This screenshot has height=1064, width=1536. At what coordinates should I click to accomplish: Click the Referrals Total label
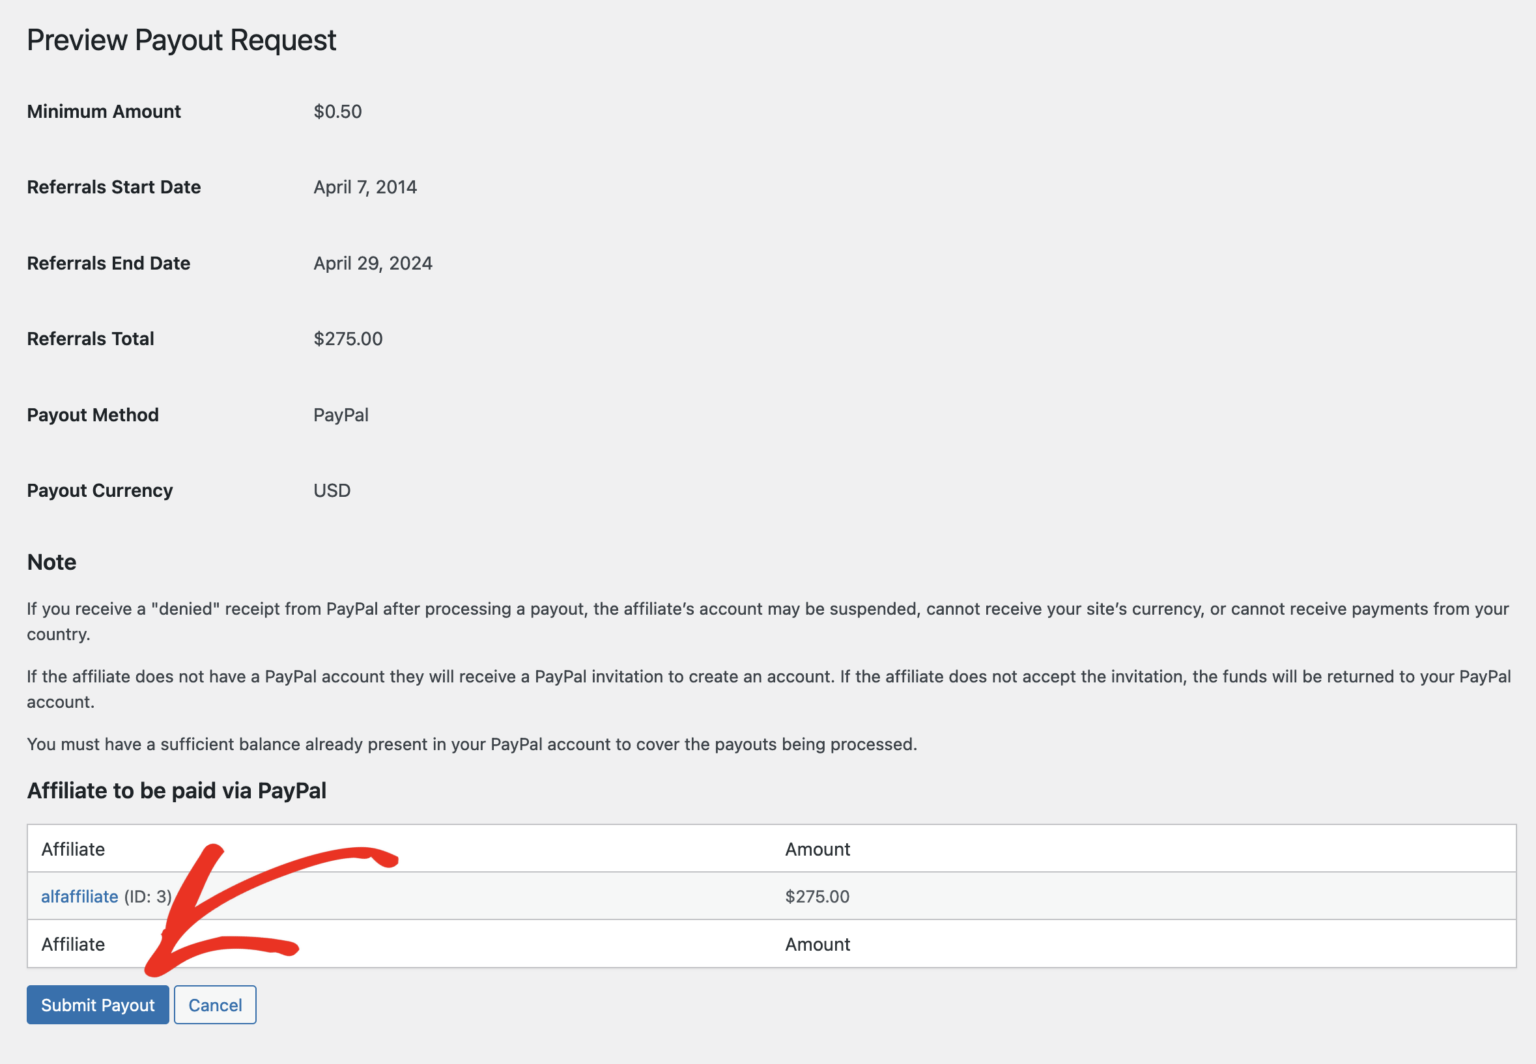[x=90, y=338]
